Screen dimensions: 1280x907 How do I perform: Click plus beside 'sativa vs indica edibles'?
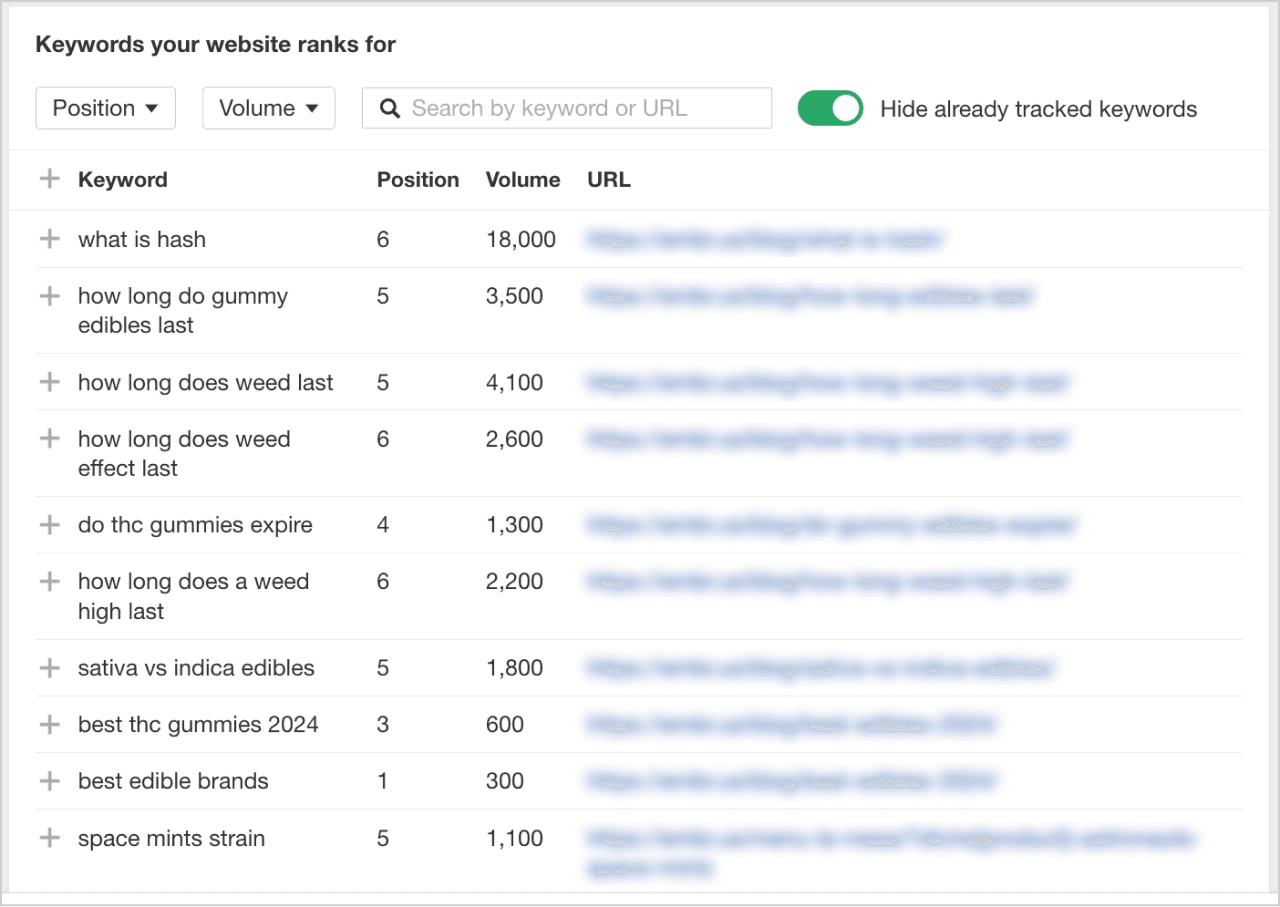pos(49,668)
